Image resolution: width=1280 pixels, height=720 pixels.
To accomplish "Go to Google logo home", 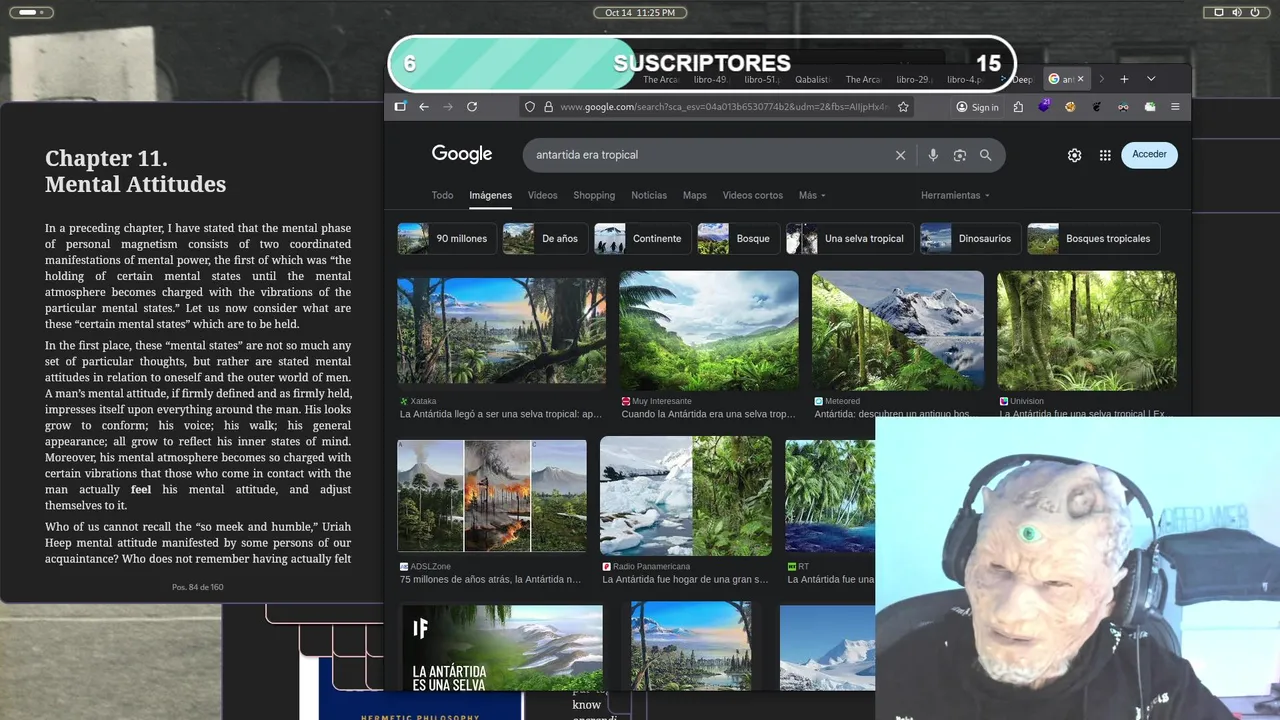I will tap(462, 154).
